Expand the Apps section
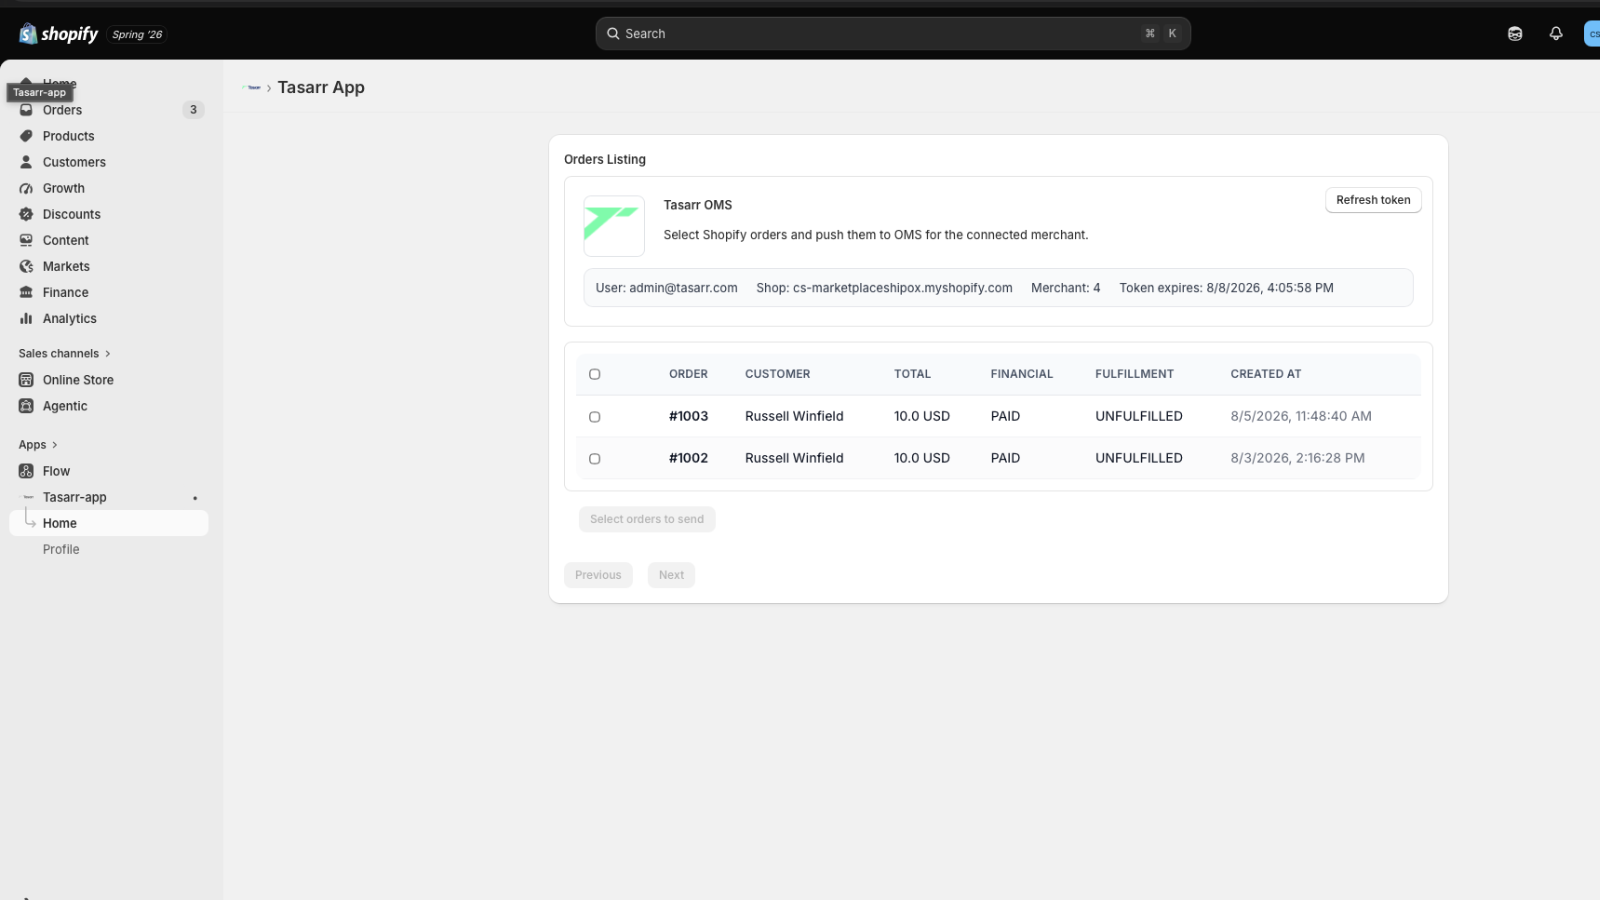Image resolution: width=1600 pixels, height=900 pixels. [x=38, y=445]
